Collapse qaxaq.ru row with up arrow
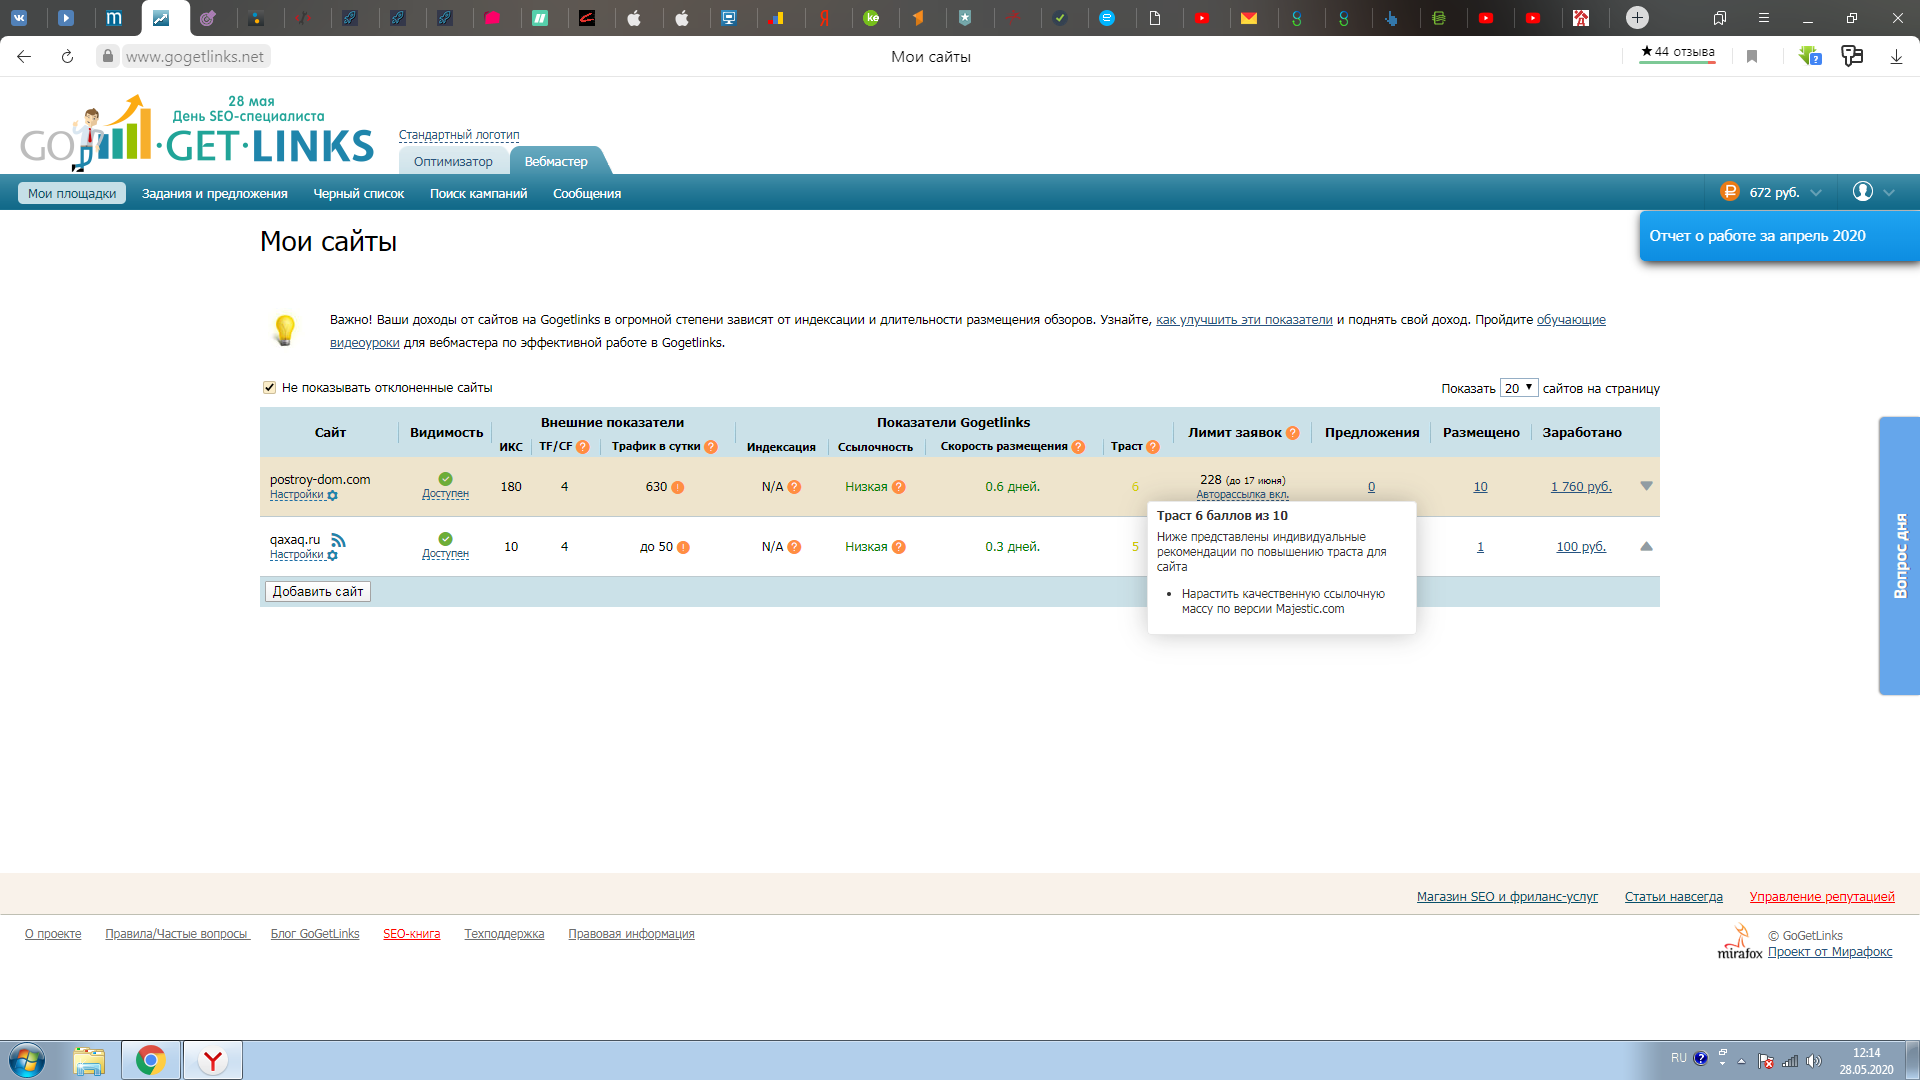 click(1646, 547)
